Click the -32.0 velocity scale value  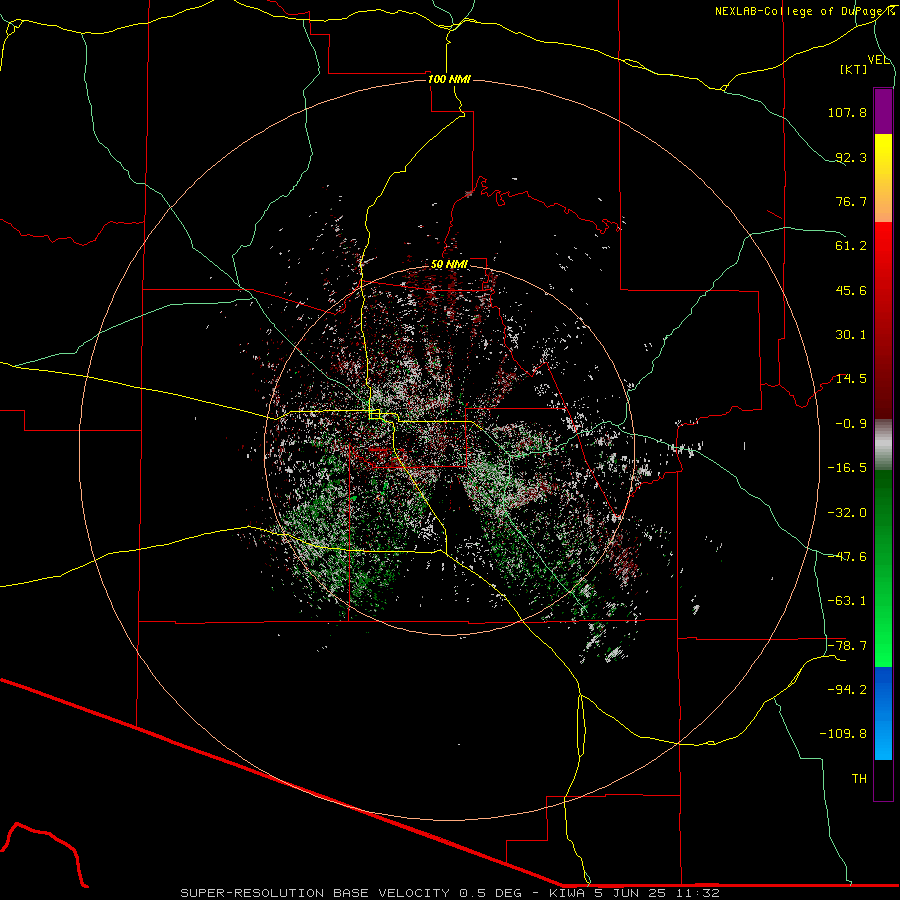point(847,513)
